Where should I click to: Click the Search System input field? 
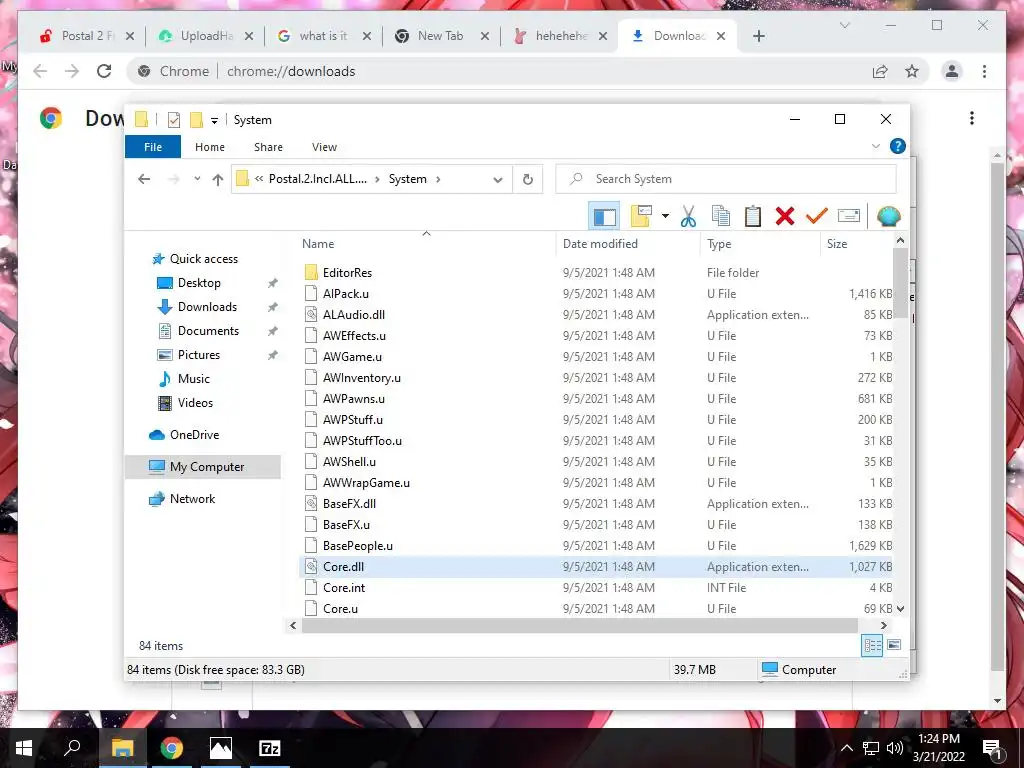(x=726, y=179)
